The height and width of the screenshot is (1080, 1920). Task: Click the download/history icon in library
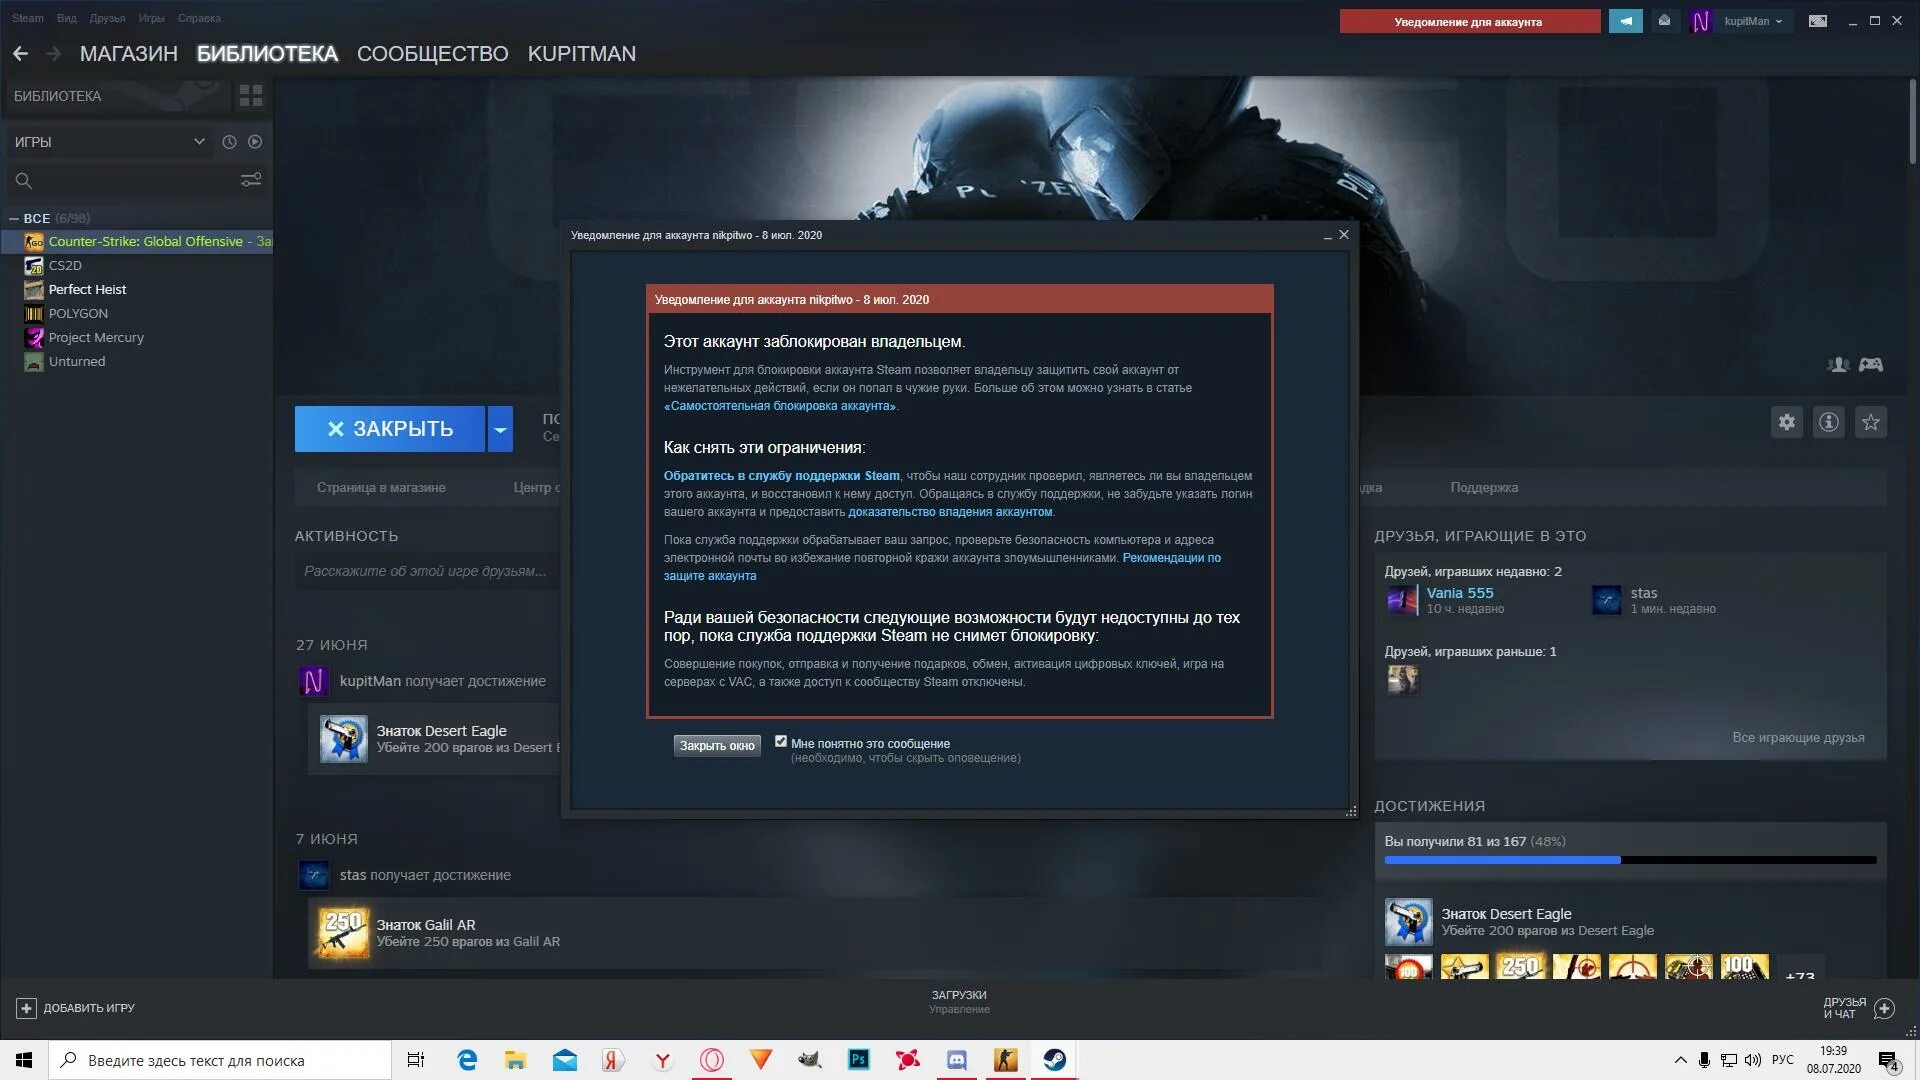(229, 141)
